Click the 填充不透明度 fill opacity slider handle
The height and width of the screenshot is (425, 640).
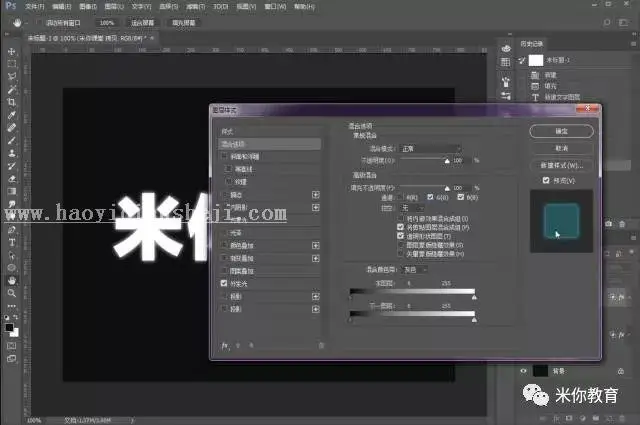tap(447, 189)
